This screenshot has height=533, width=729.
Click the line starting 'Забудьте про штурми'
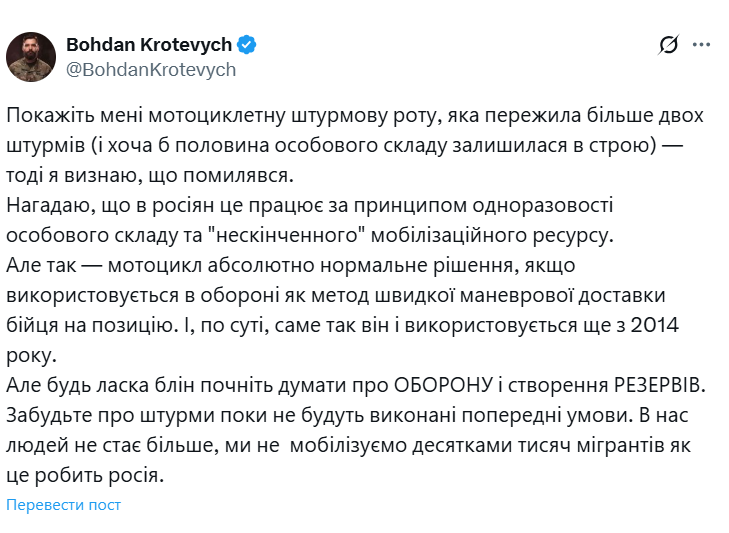point(347,415)
